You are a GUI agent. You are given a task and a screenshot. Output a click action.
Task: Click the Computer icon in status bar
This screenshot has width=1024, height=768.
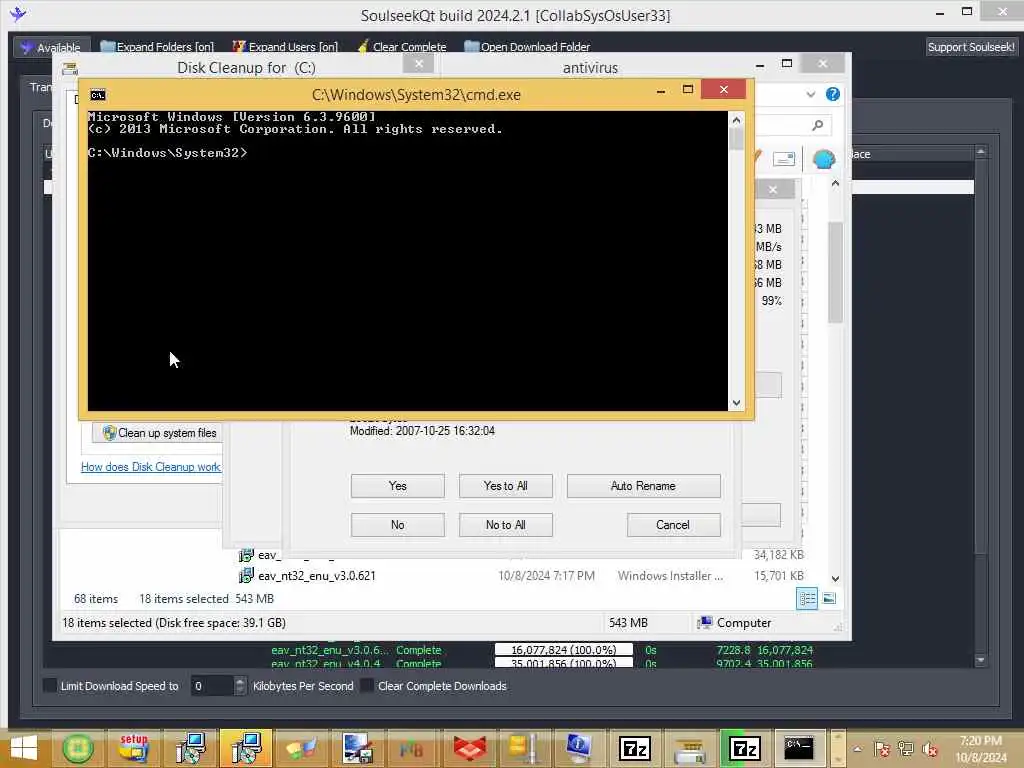[704, 622]
